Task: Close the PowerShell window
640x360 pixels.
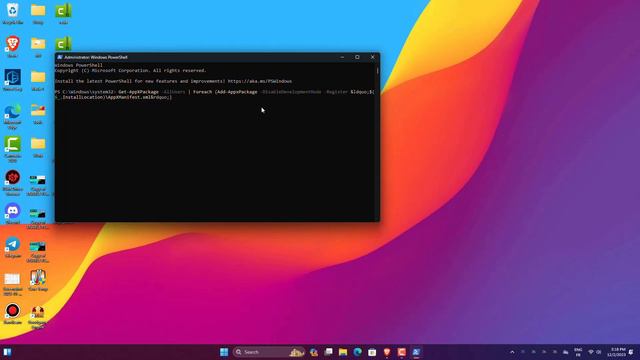Action: click(x=372, y=57)
